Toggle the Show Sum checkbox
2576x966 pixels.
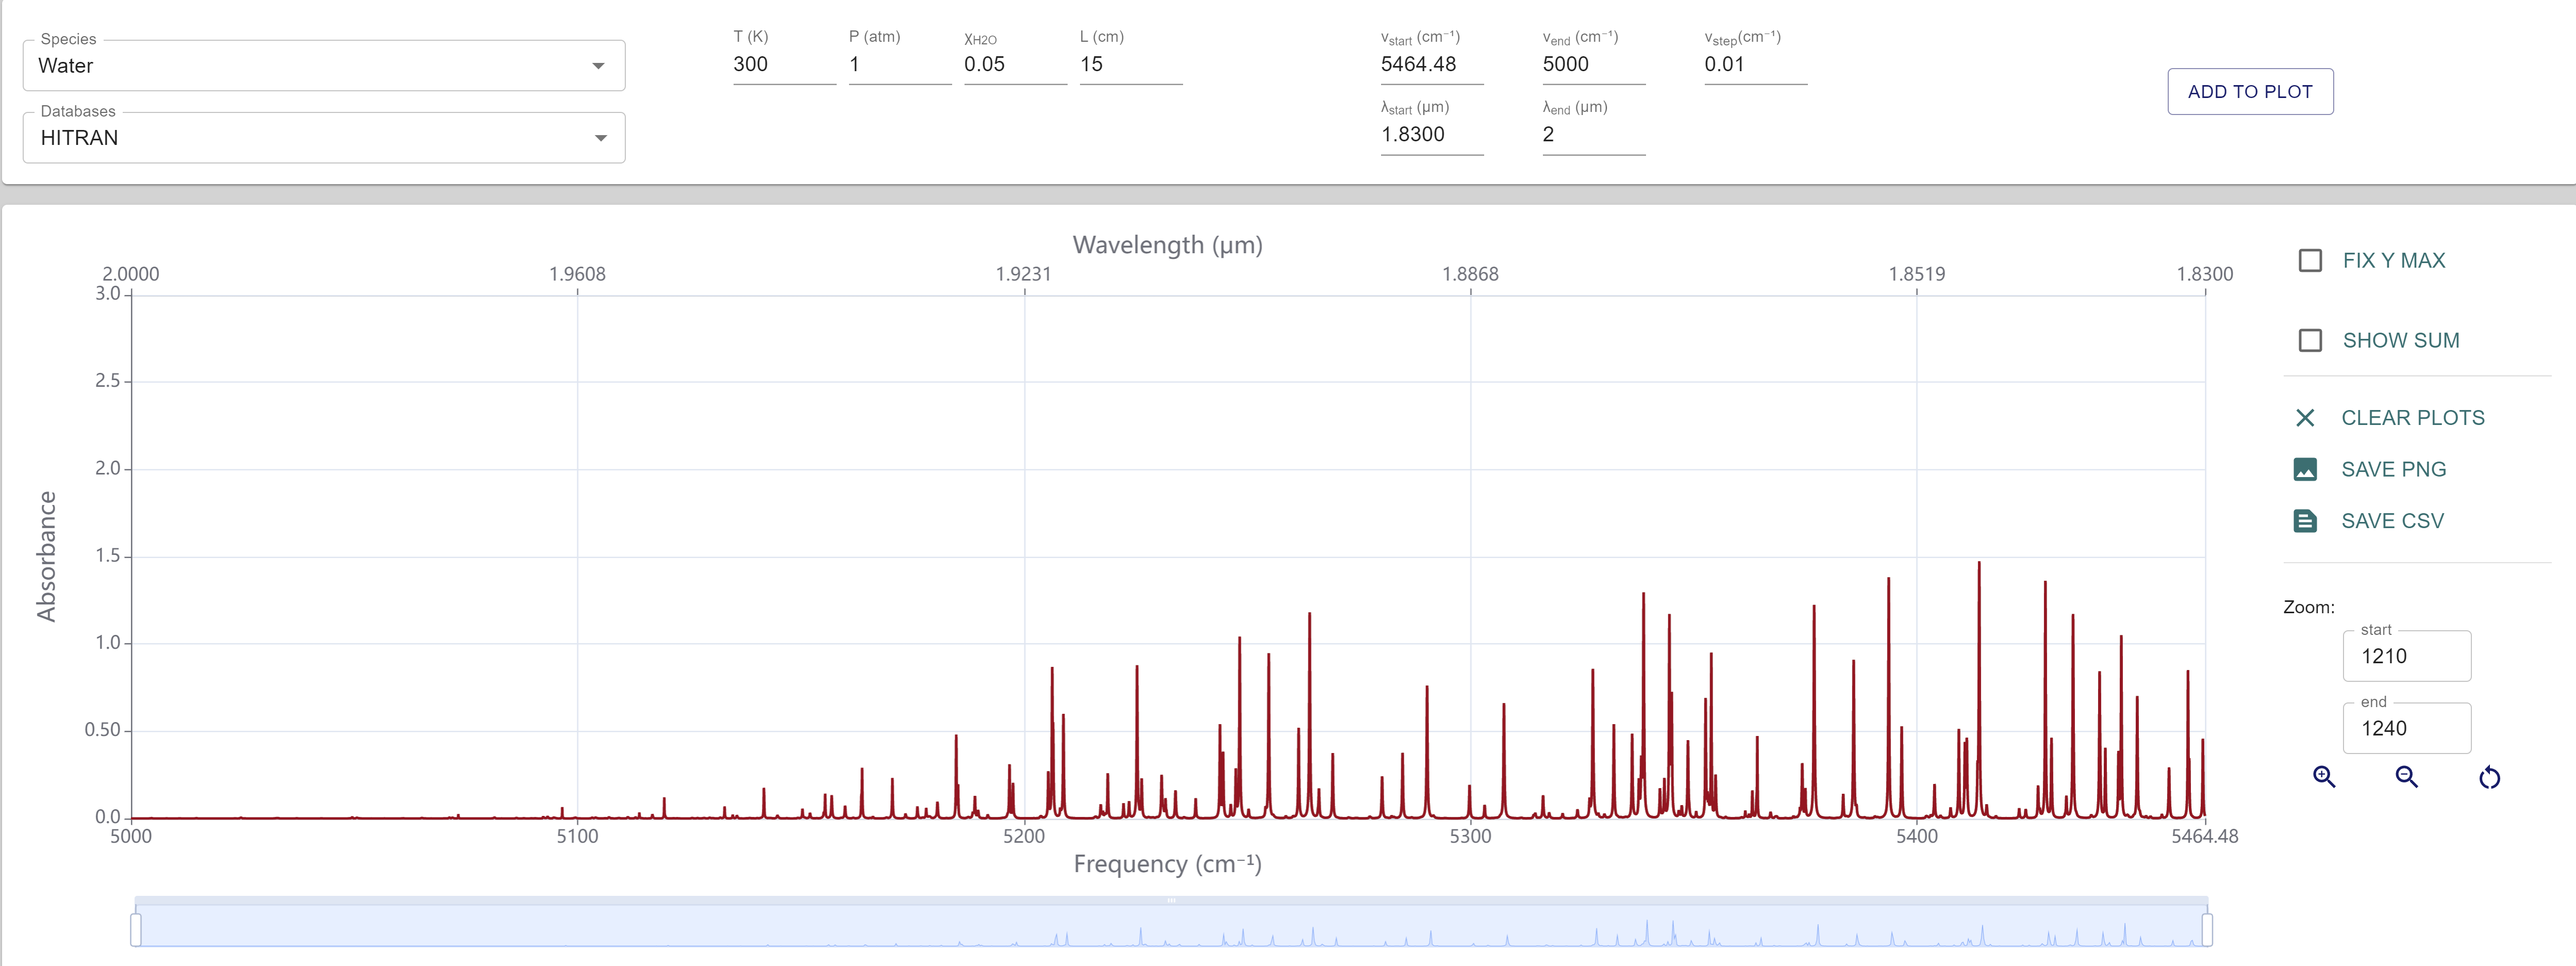(x=2310, y=341)
